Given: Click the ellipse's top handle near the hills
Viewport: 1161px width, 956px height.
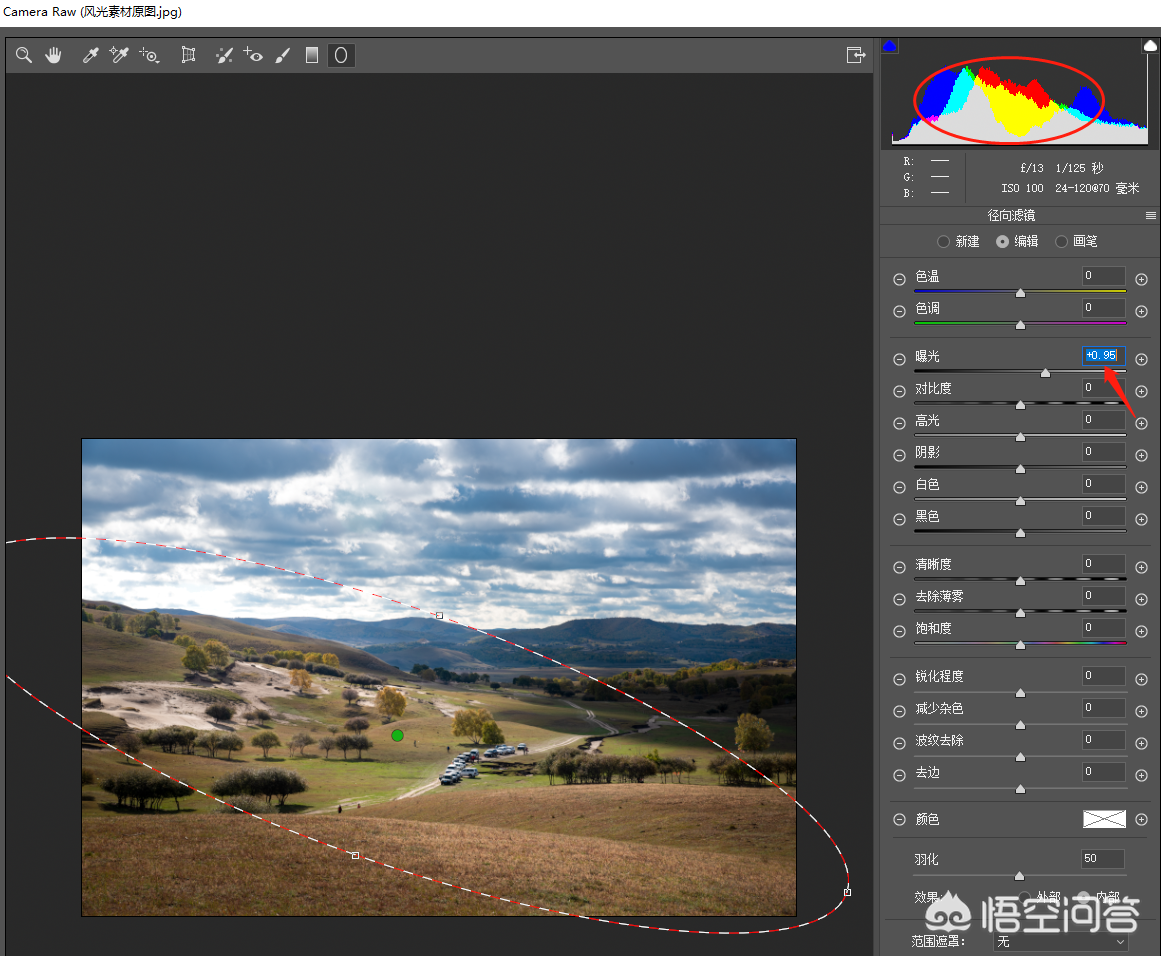Looking at the screenshot, I should (x=440, y=615).
